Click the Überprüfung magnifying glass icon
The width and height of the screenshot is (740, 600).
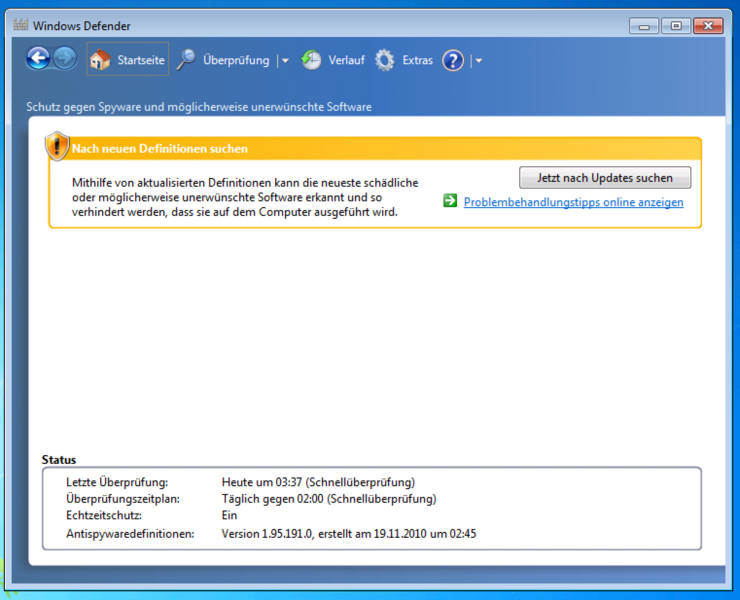[x=186, y=60]
